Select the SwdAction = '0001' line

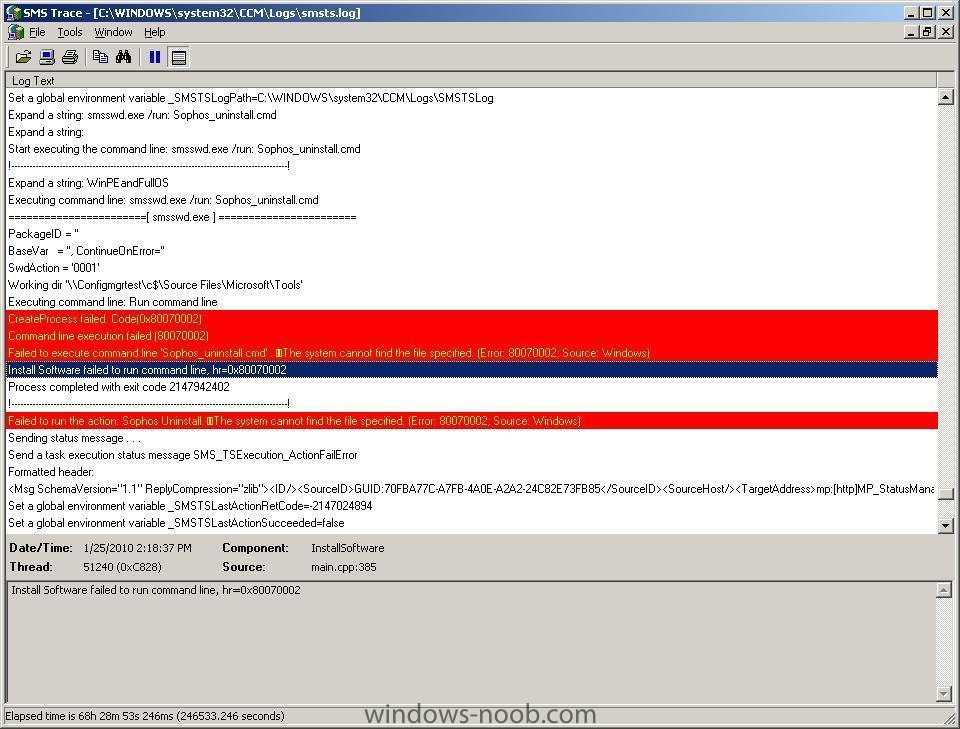pos(471,268)
